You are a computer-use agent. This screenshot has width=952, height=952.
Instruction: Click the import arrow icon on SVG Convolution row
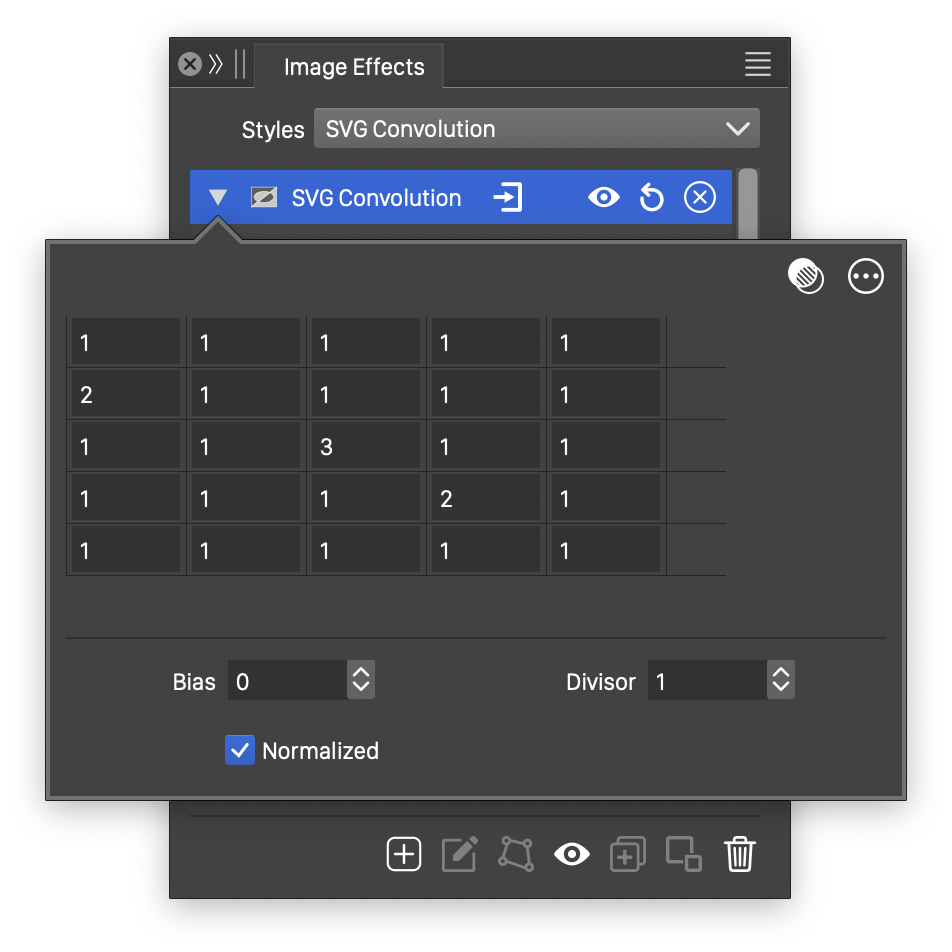[x=508, y=198]
